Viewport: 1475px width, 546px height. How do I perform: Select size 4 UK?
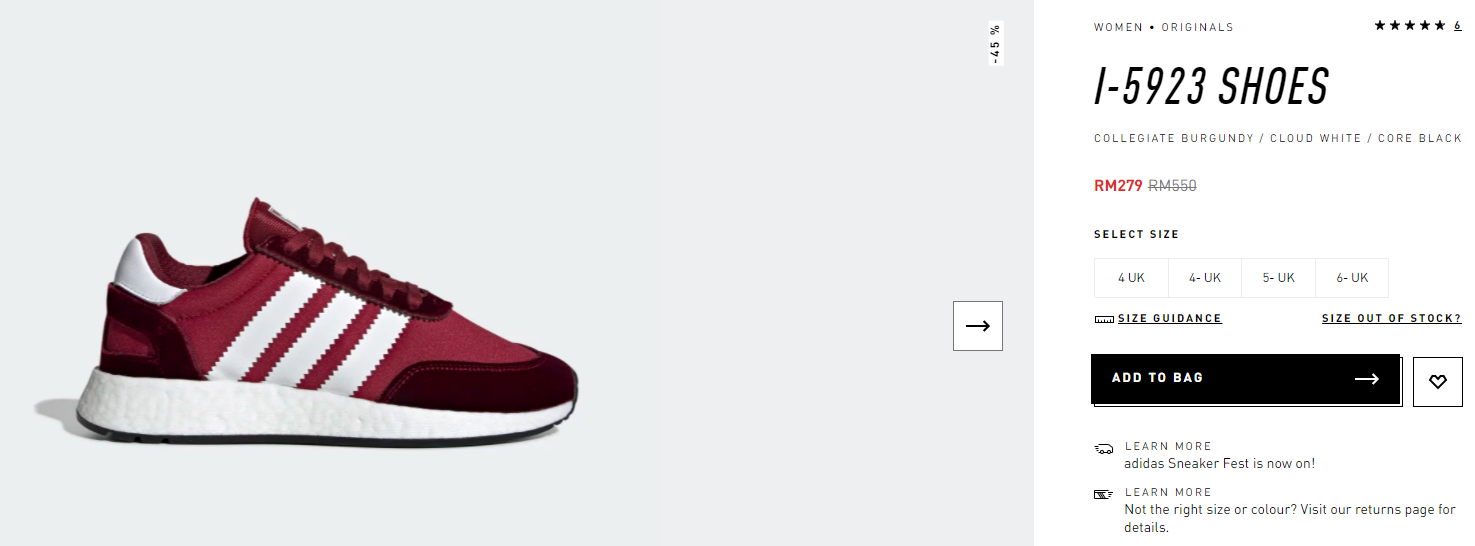1131,278
